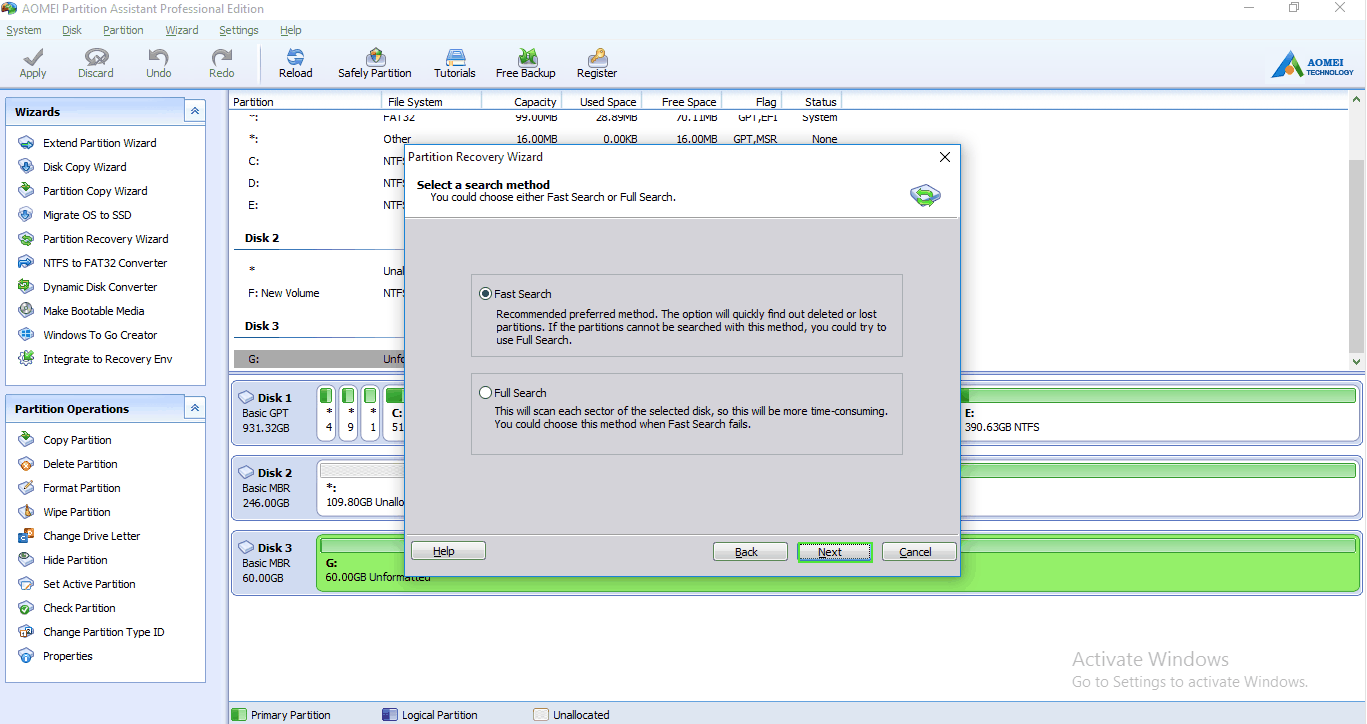Click the Discard toolbar icon
Image resolution: width=1367 pixels, height=724 pixels.
[96, 57]
